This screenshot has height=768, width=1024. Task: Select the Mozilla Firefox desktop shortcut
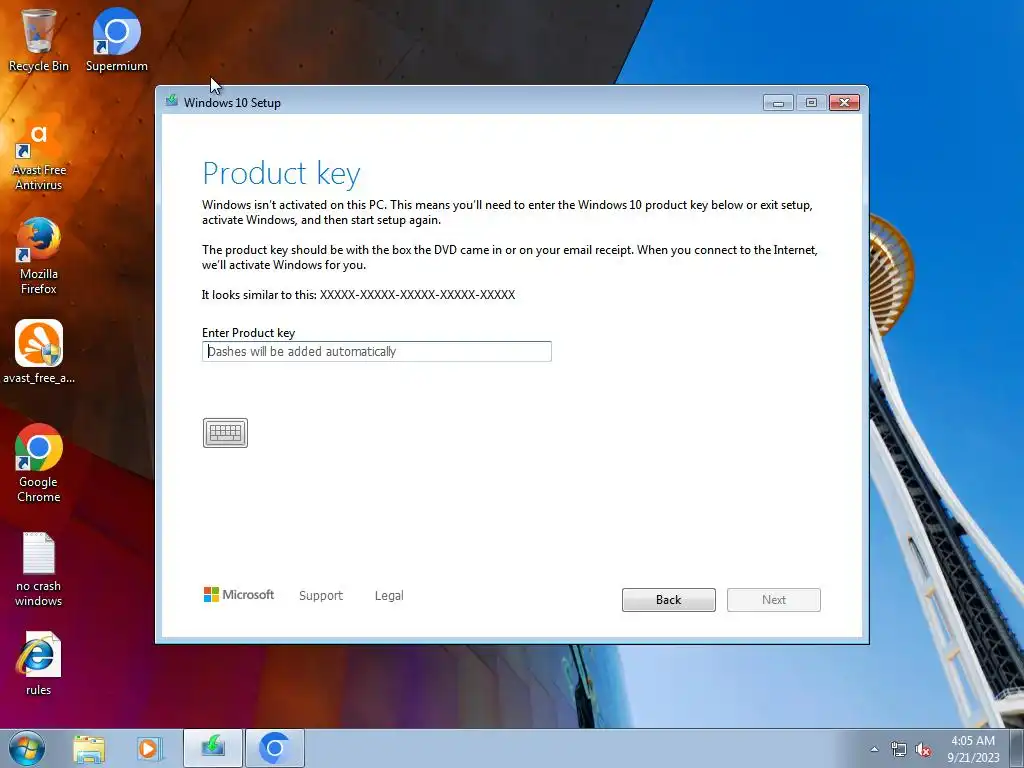(39, 256)
